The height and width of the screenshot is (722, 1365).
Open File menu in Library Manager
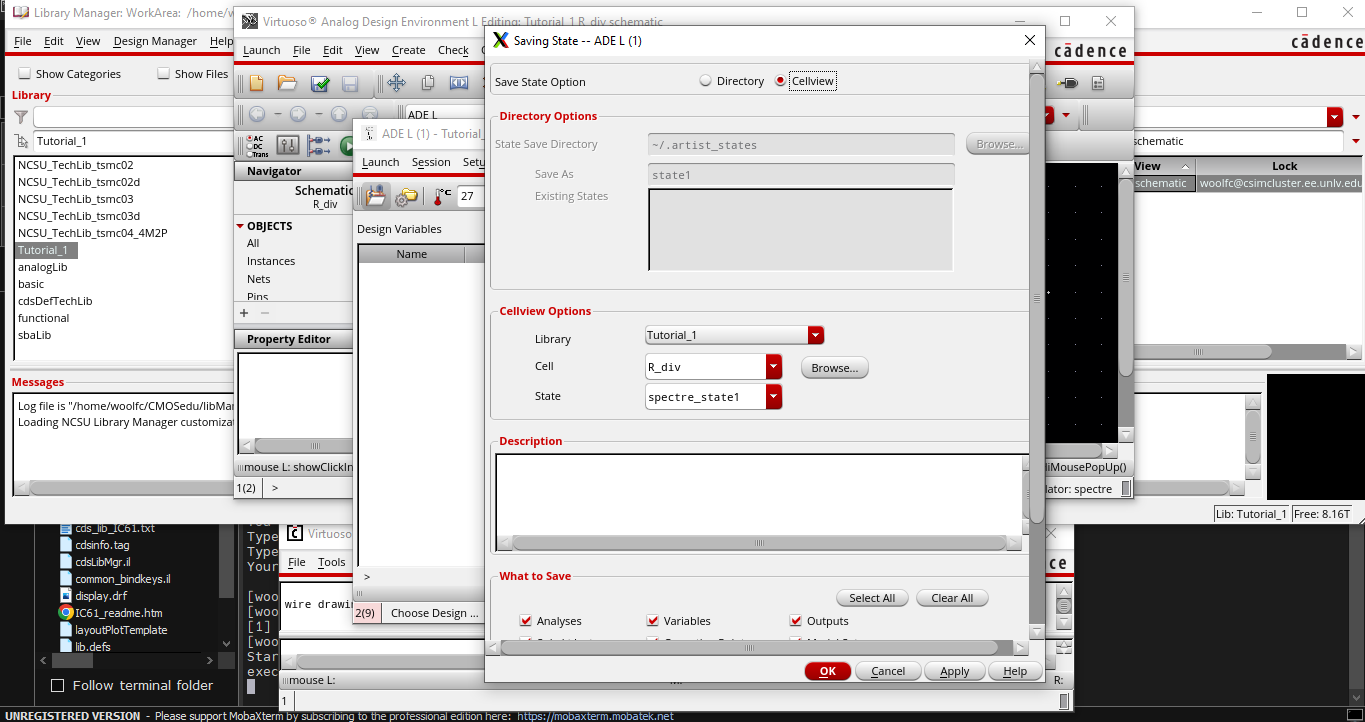[22, 41]
